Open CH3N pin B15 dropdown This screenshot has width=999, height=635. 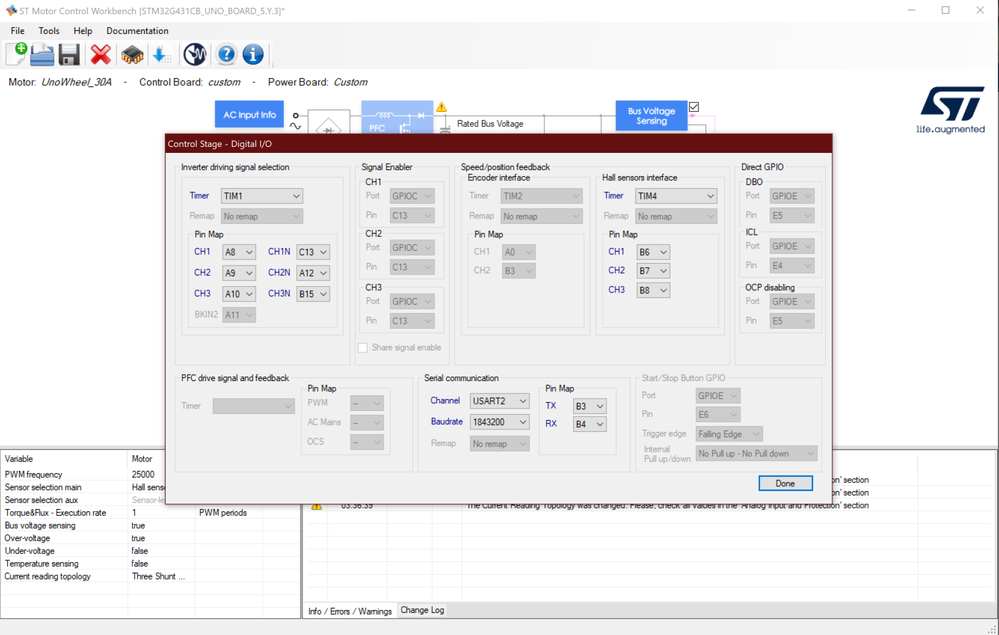click(x=313, y=294)
